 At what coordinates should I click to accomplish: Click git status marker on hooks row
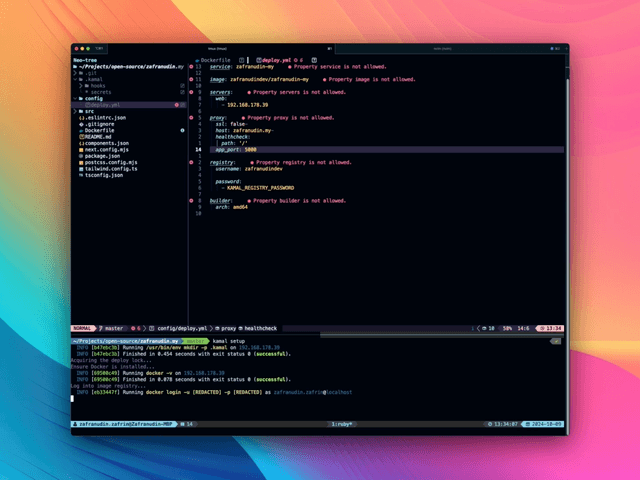182,86
